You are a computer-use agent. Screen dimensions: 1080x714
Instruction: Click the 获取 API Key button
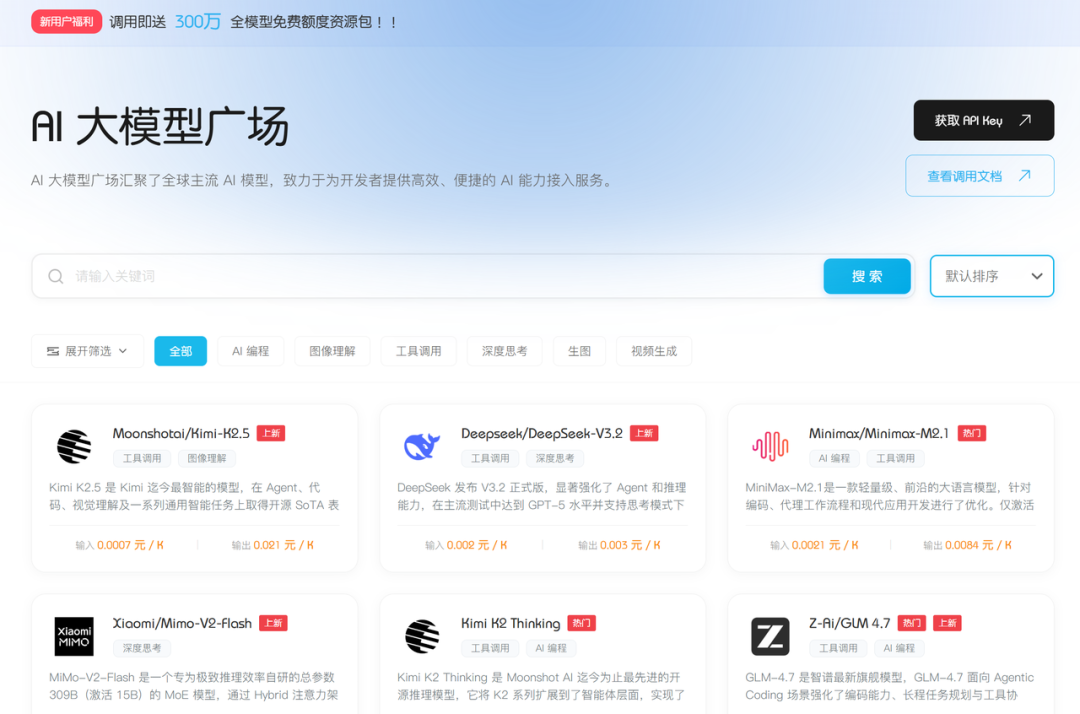984,120
